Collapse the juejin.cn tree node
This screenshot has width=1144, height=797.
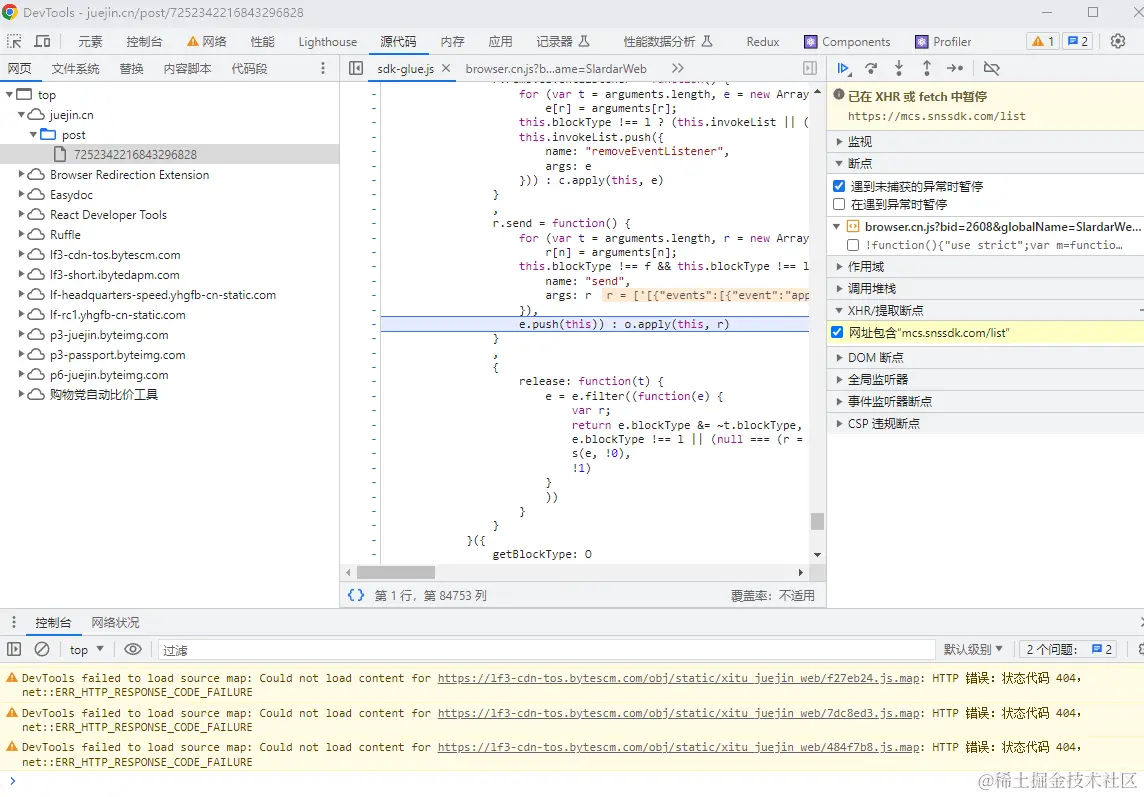21,115
